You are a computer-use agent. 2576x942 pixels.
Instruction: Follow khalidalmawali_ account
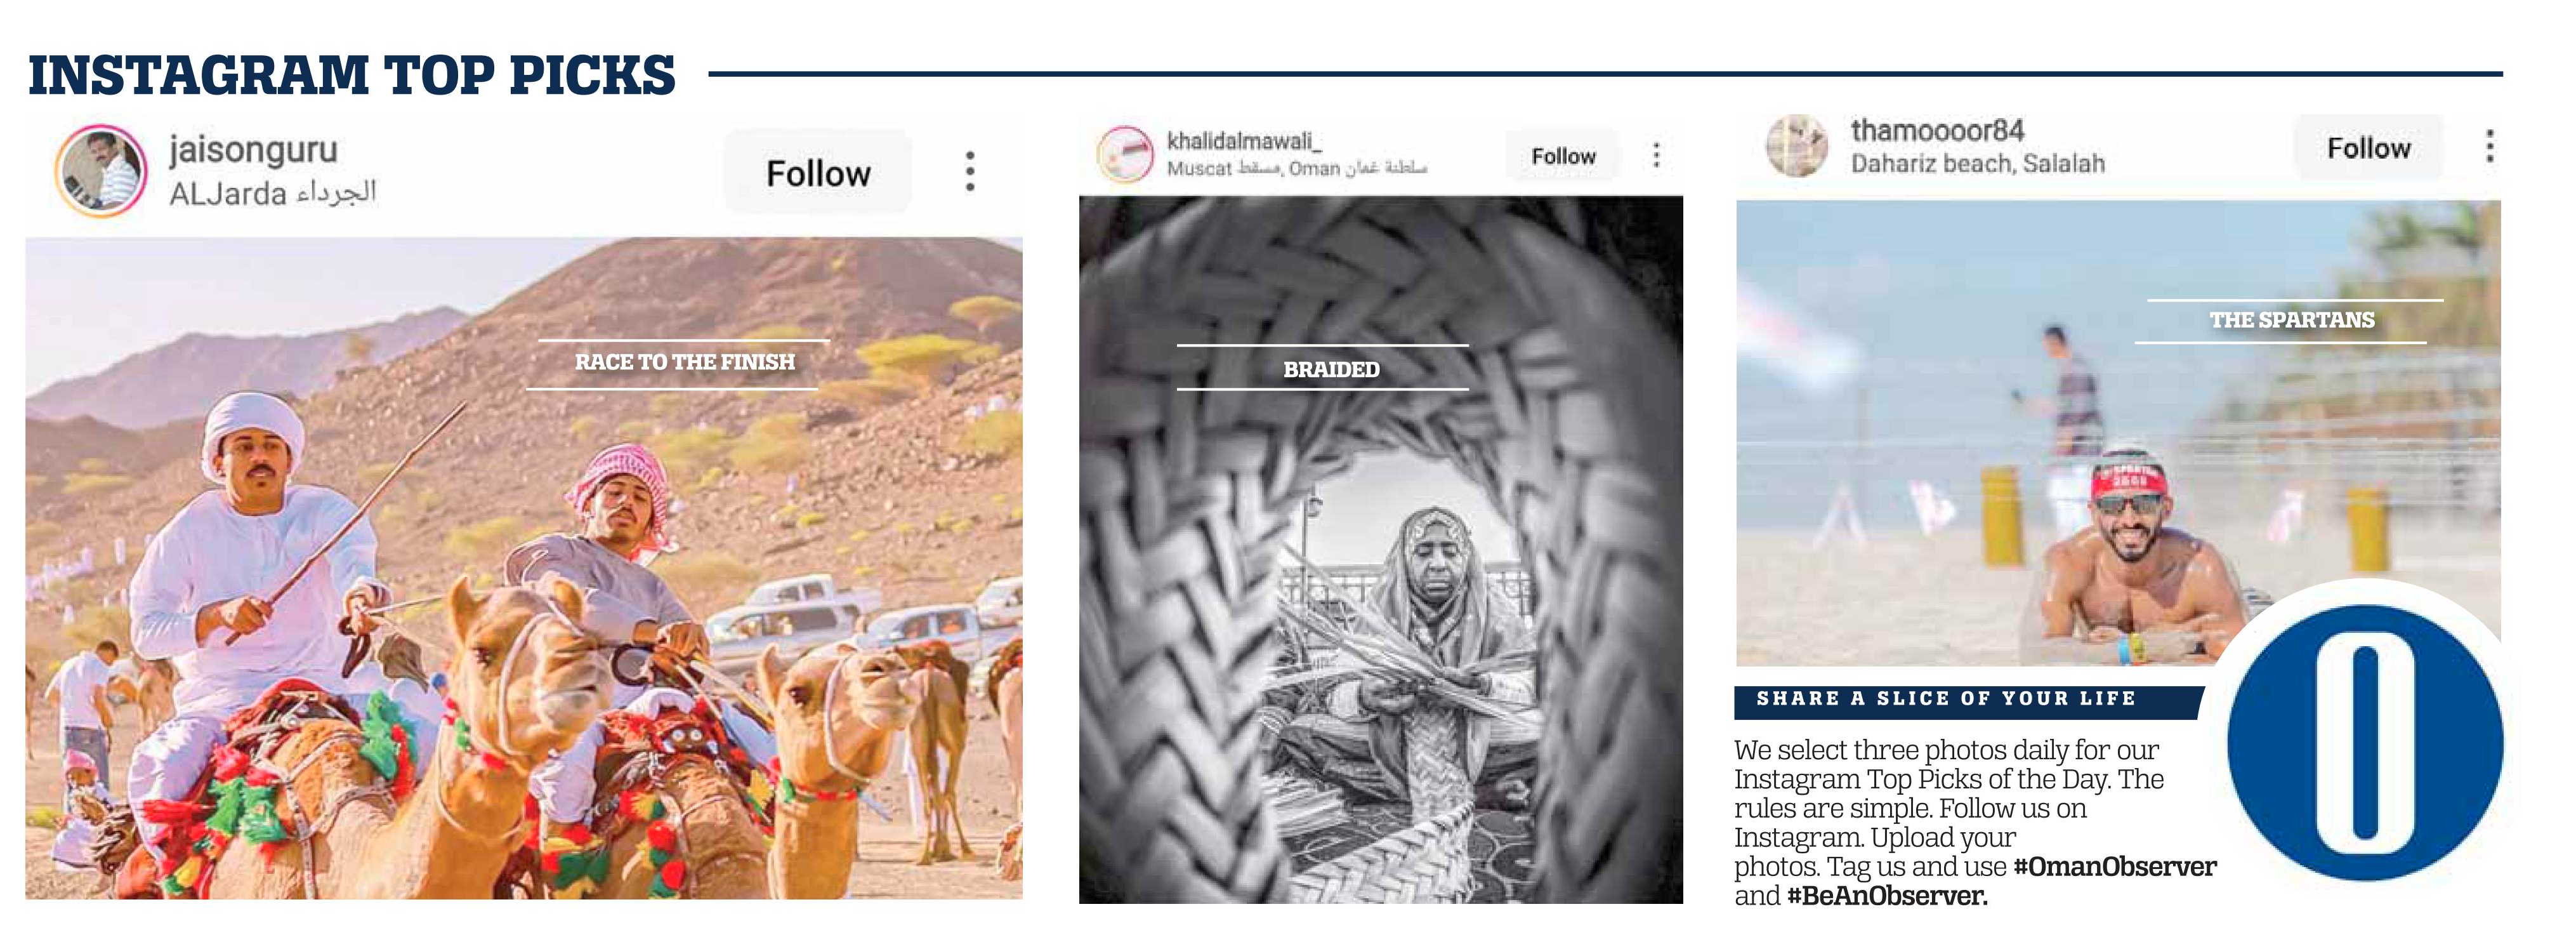1563,156
